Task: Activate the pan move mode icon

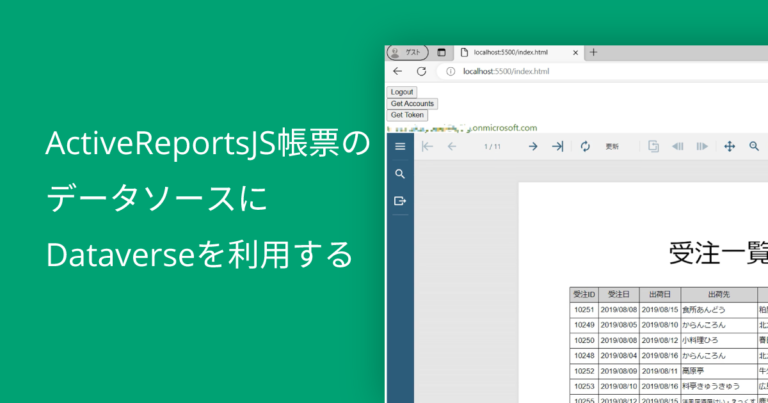Action: [729, 146]
